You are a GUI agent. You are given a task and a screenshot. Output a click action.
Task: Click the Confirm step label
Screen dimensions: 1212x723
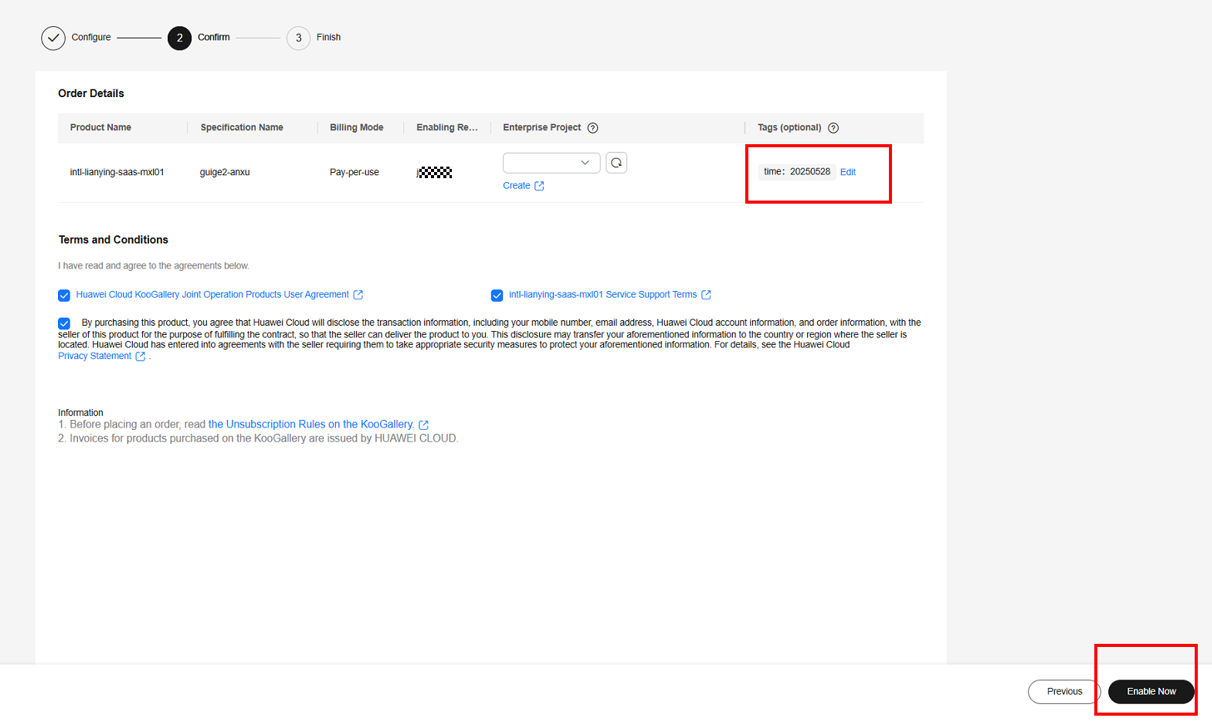click(214, 37)
